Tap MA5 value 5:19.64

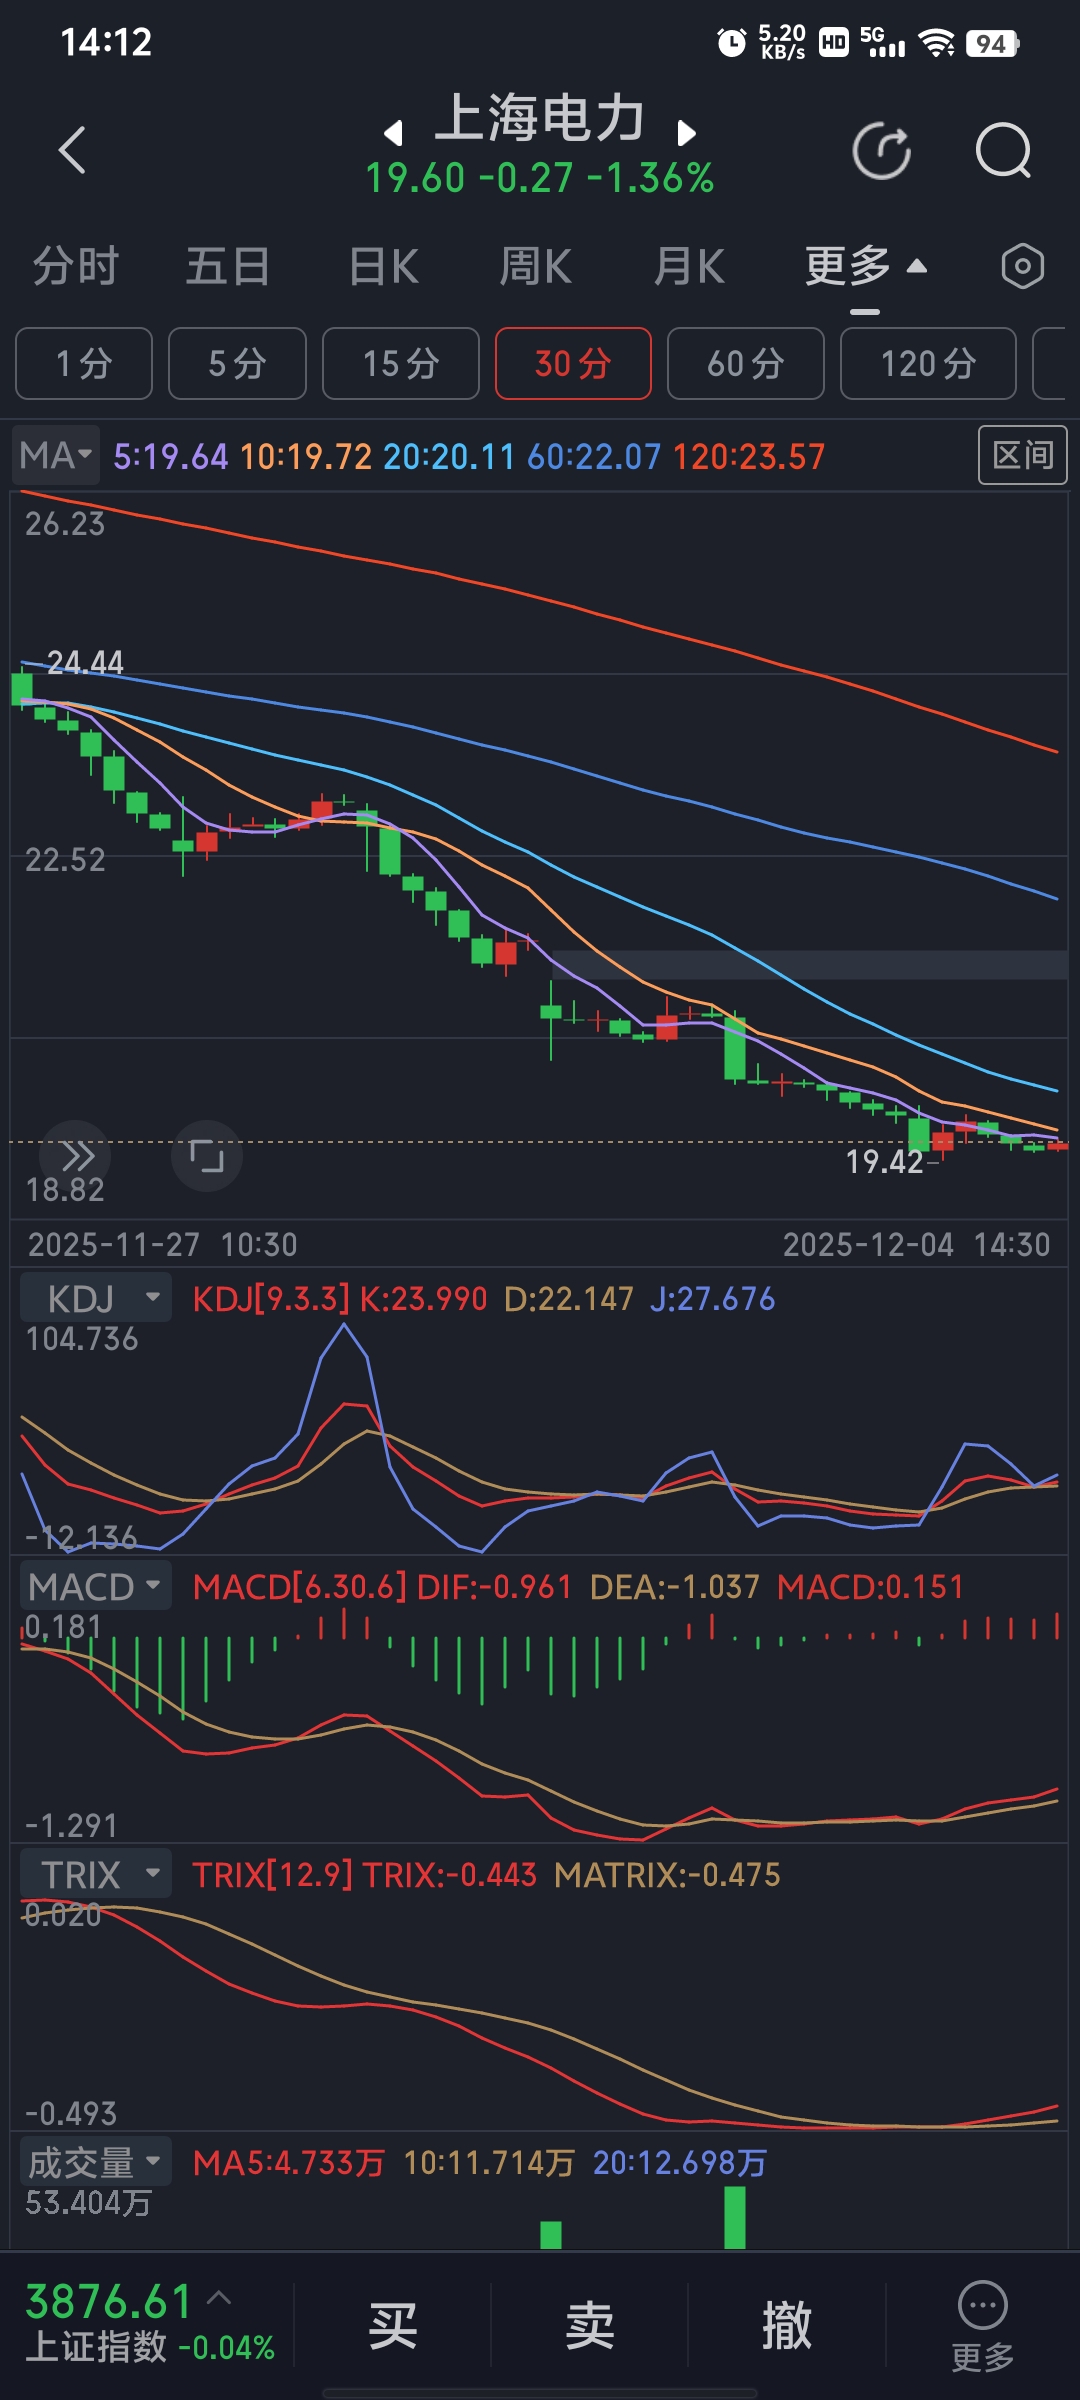[x=171, y=457]
